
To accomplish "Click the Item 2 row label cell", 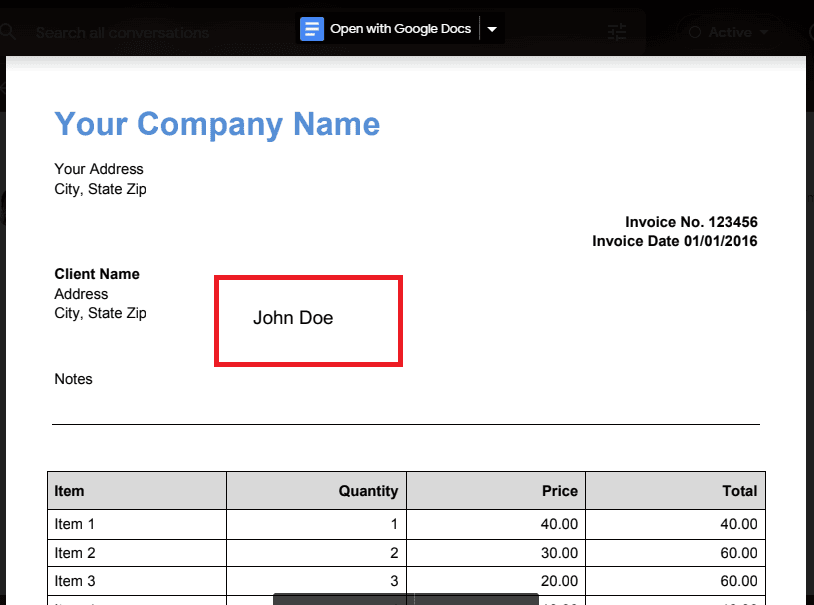I will (137, 553).
